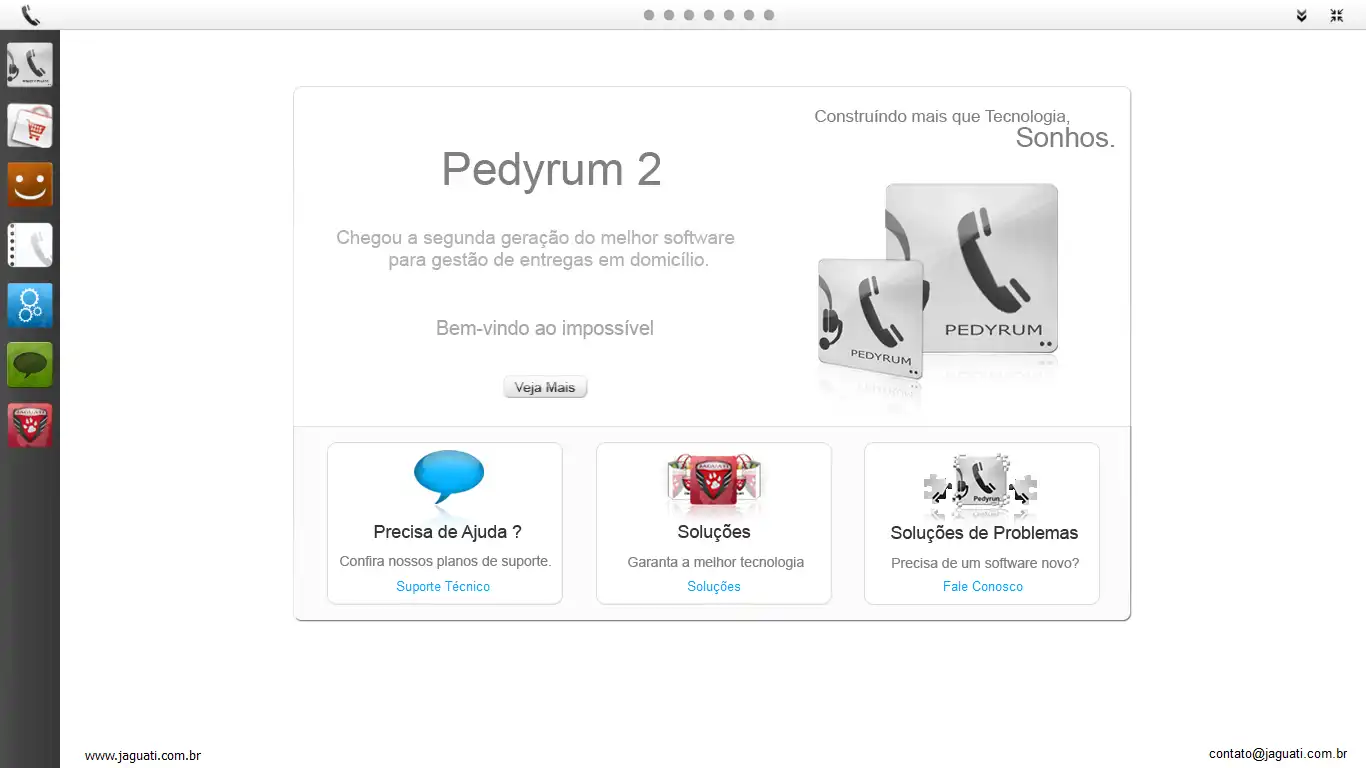Viewport: 1366px width, 768px height.
Task: Select the first page indicator dot
Action: pos(649,15)
